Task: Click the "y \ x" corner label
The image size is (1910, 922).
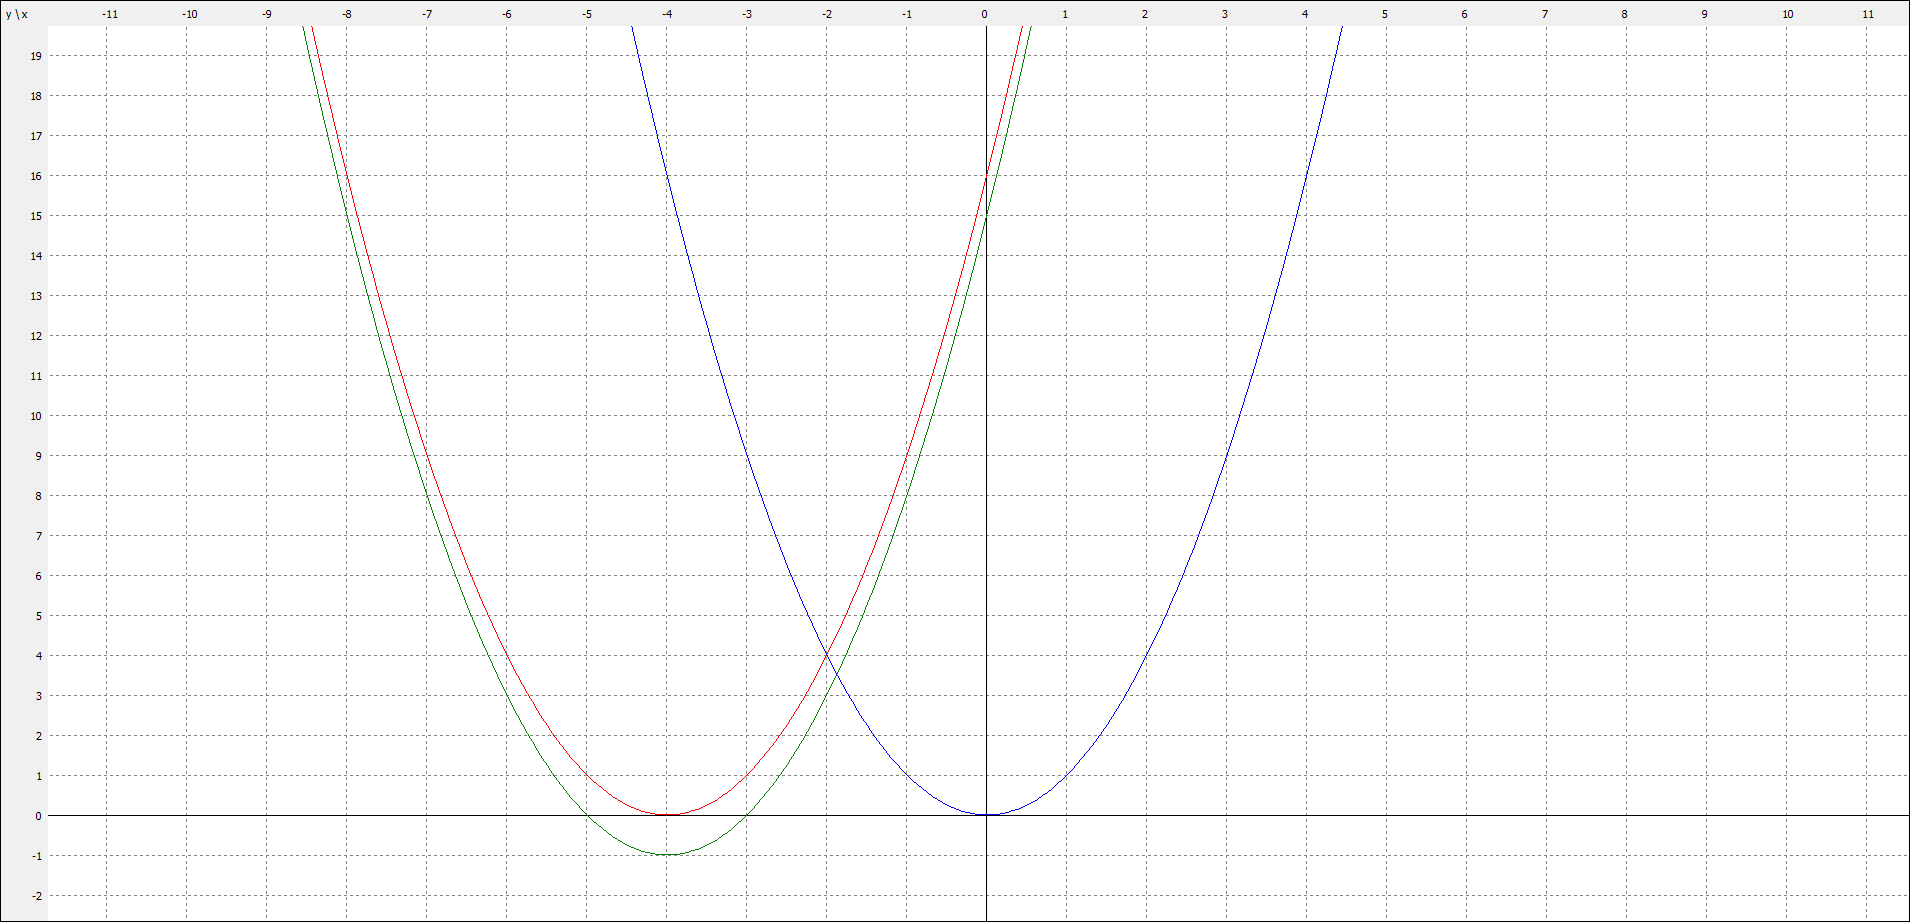Action: pos(17,14)
